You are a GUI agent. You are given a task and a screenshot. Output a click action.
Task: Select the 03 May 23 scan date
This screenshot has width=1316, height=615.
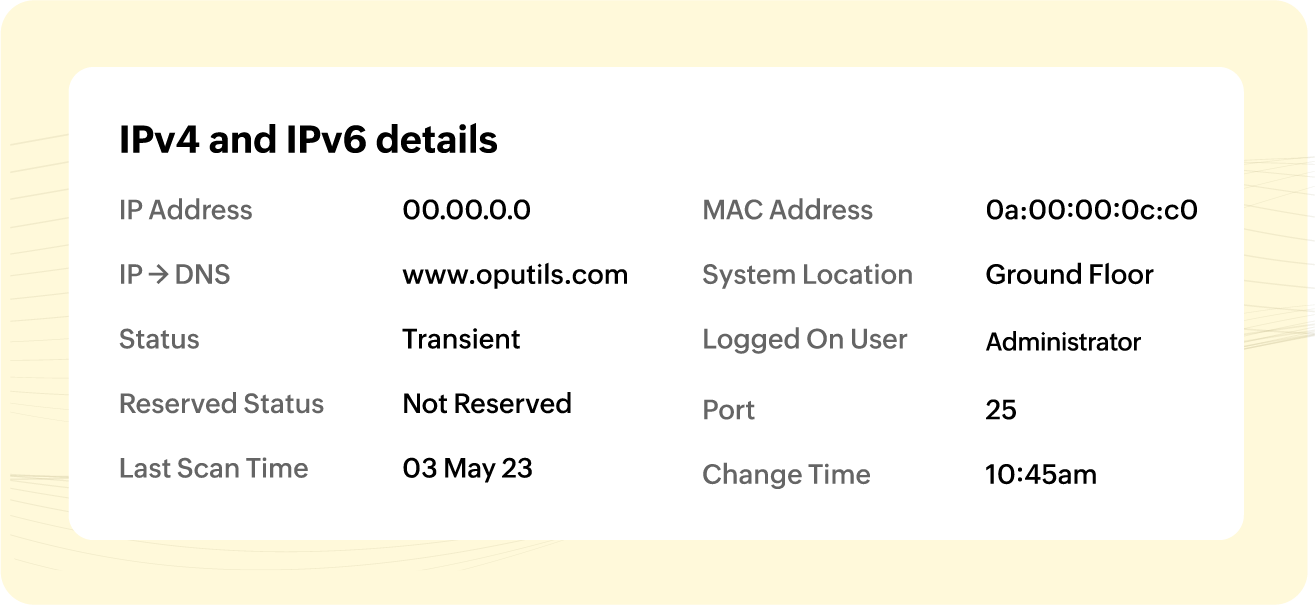tap(467, 468)
